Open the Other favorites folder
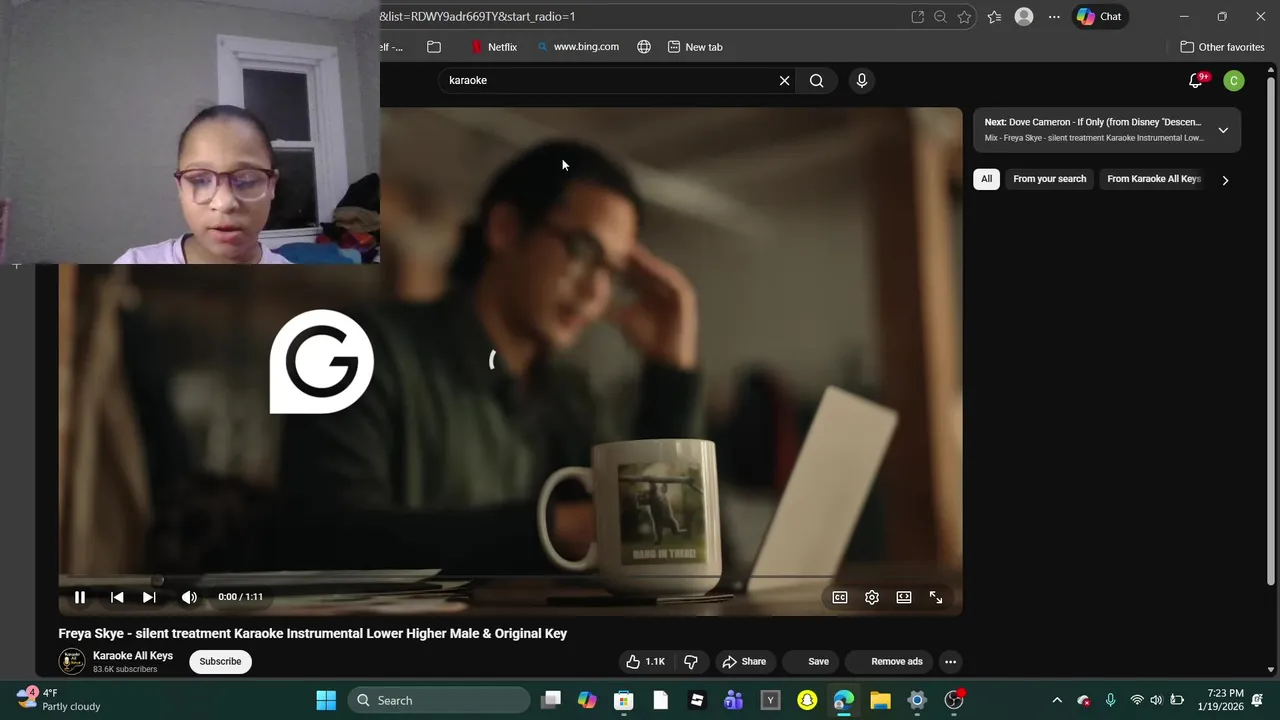This screenshot has height=720, width=1280. point(1222,47)
